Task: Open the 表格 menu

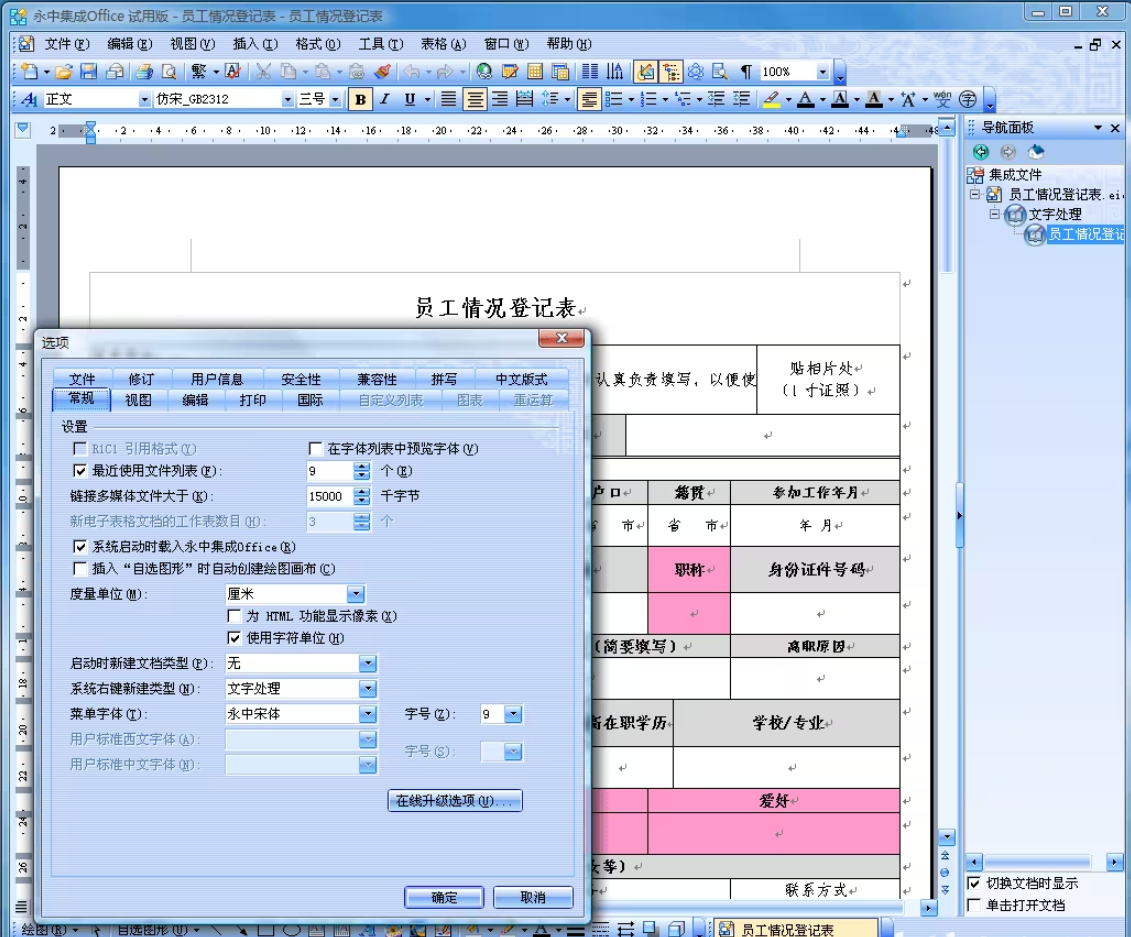Action: point(444,44)
